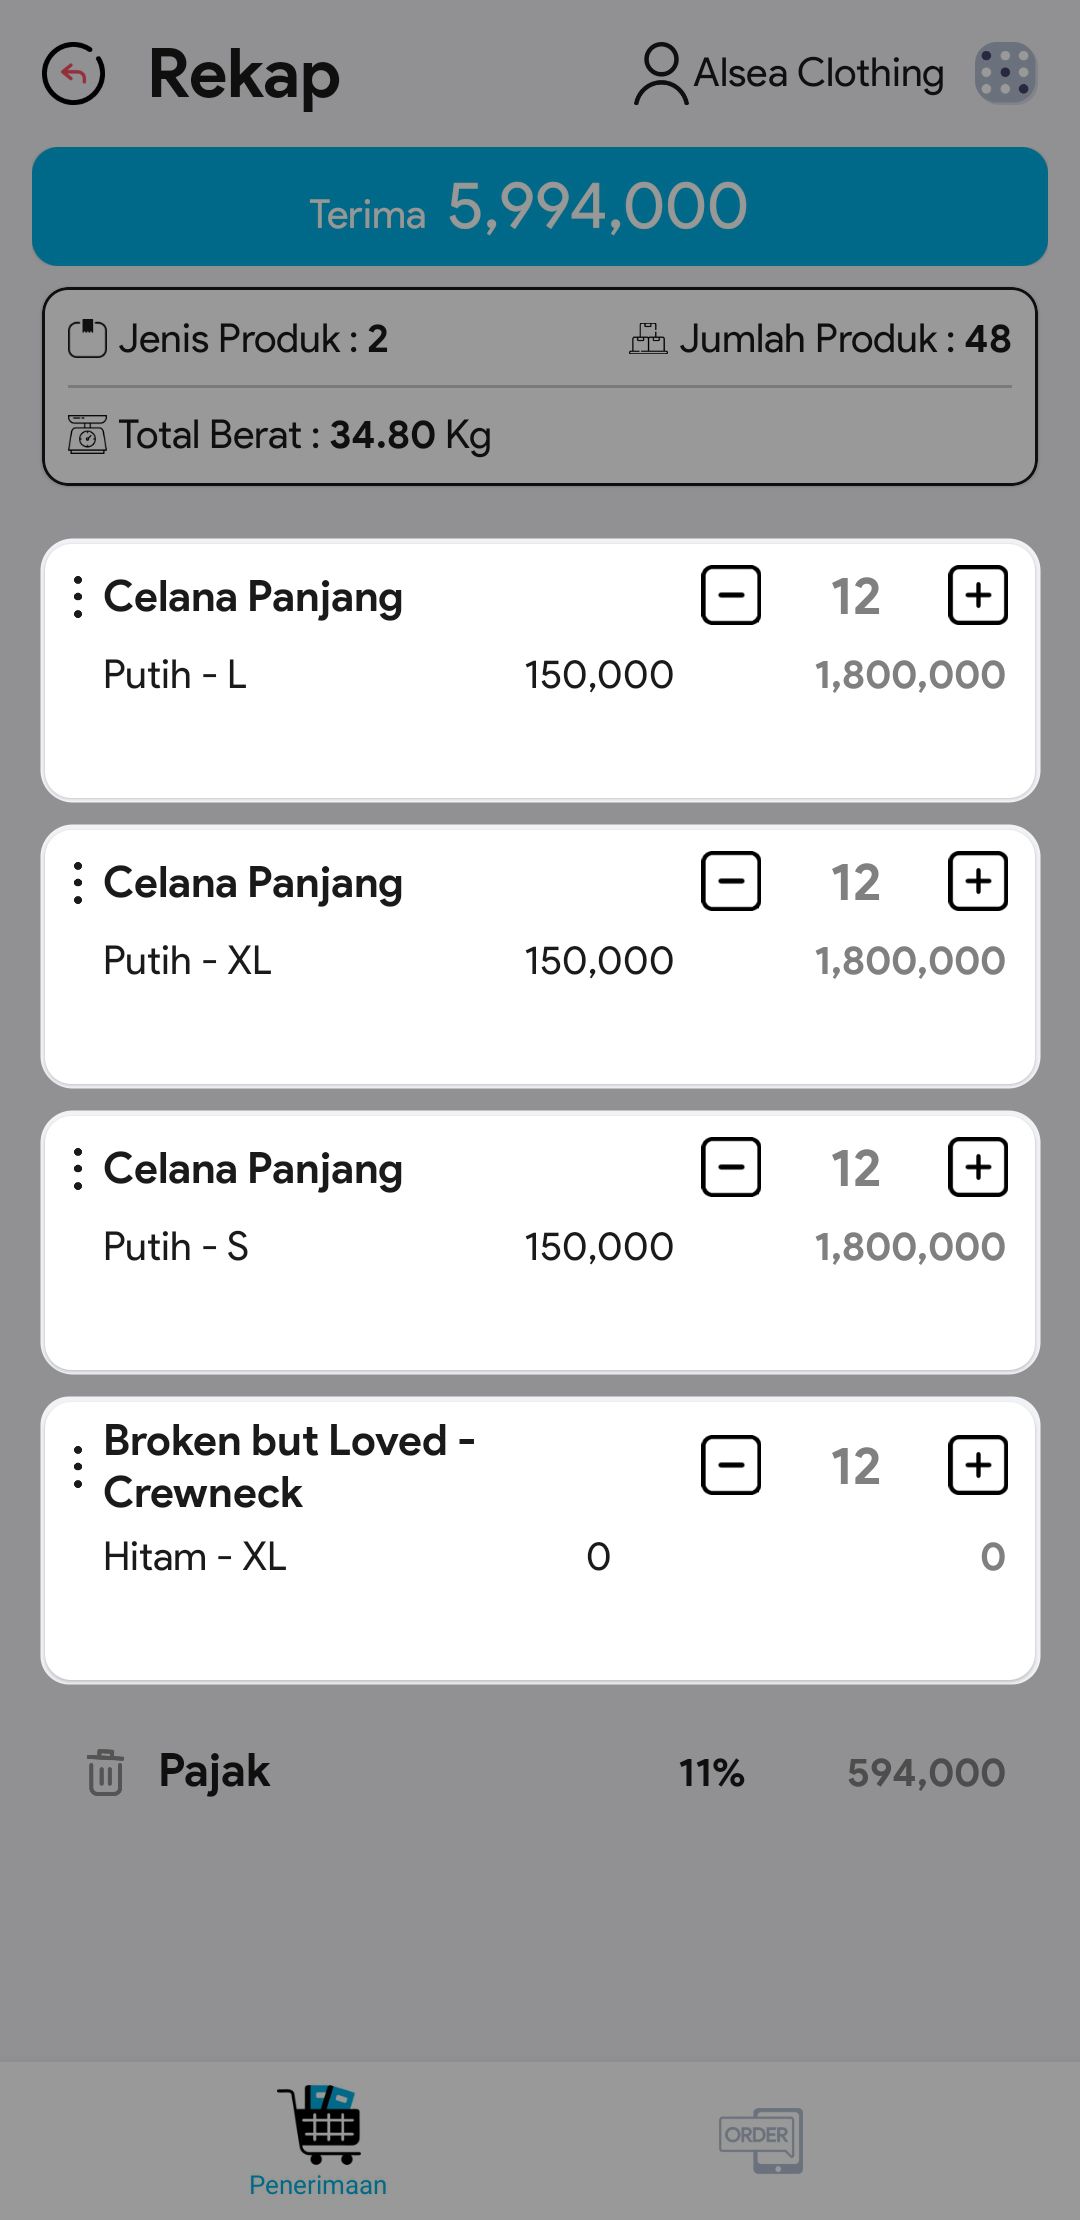Increase quantity for Broken but Loved Crewneck
The height and width of the screenshot is (2220, 1080).
point(977,1465)
